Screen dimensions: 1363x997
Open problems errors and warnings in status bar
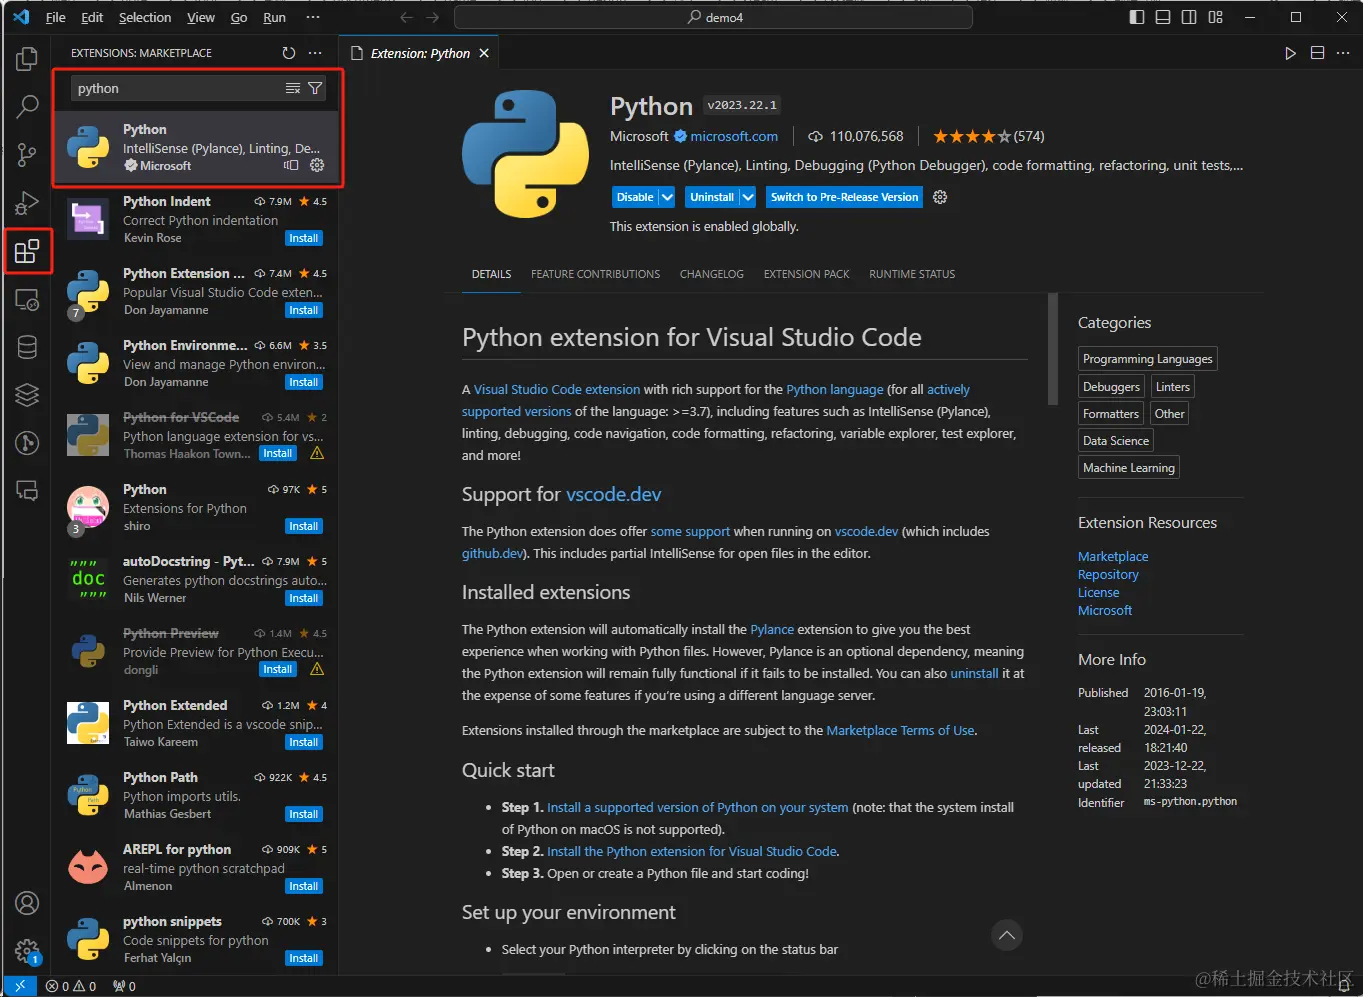[71, 986]
